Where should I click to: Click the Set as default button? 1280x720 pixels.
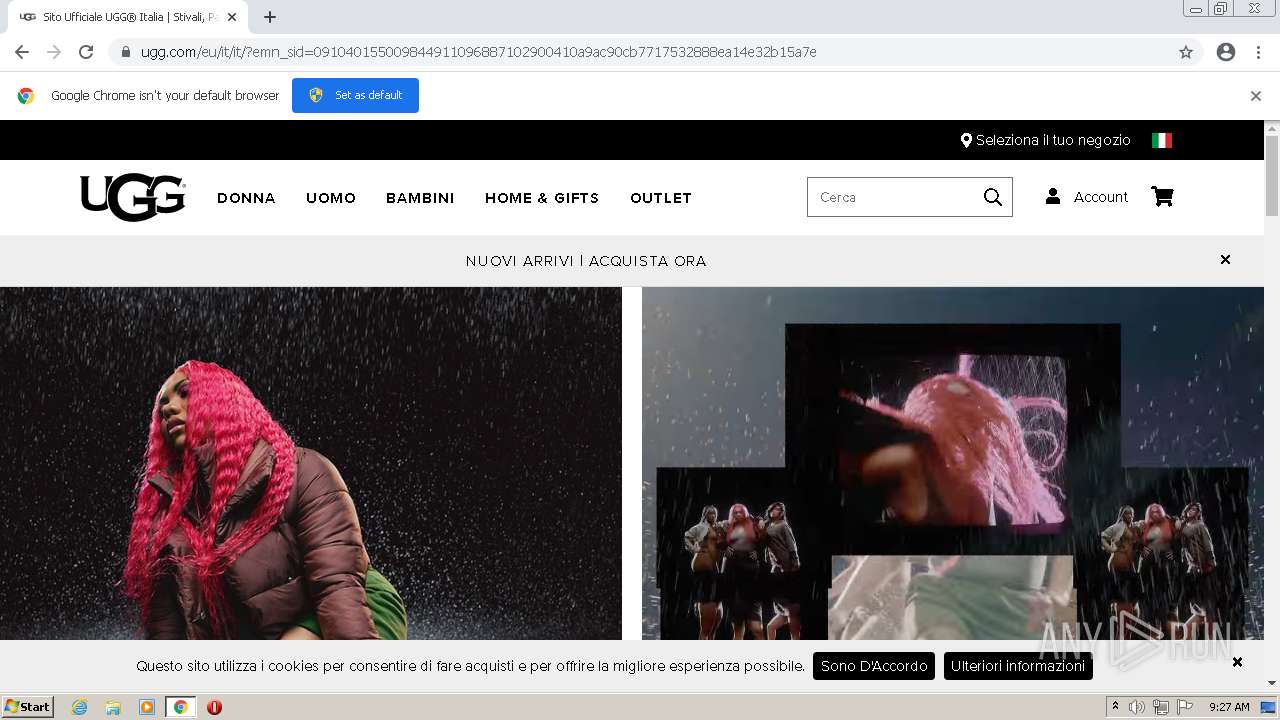(x=355, y=95)
